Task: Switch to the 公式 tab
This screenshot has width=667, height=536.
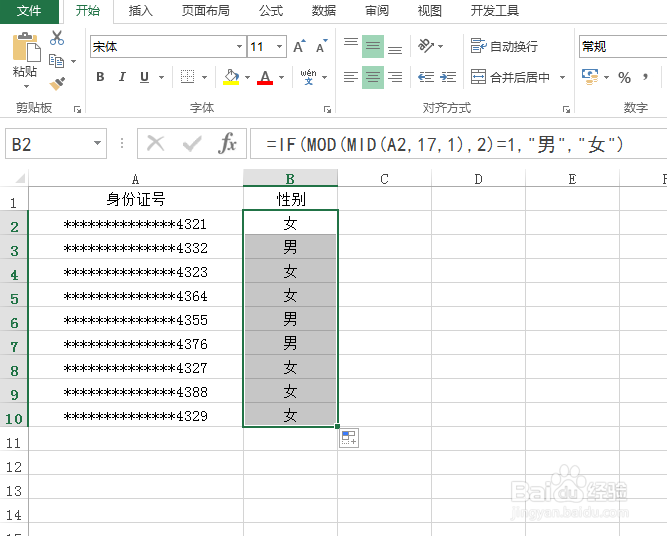Action: [271, 11]
